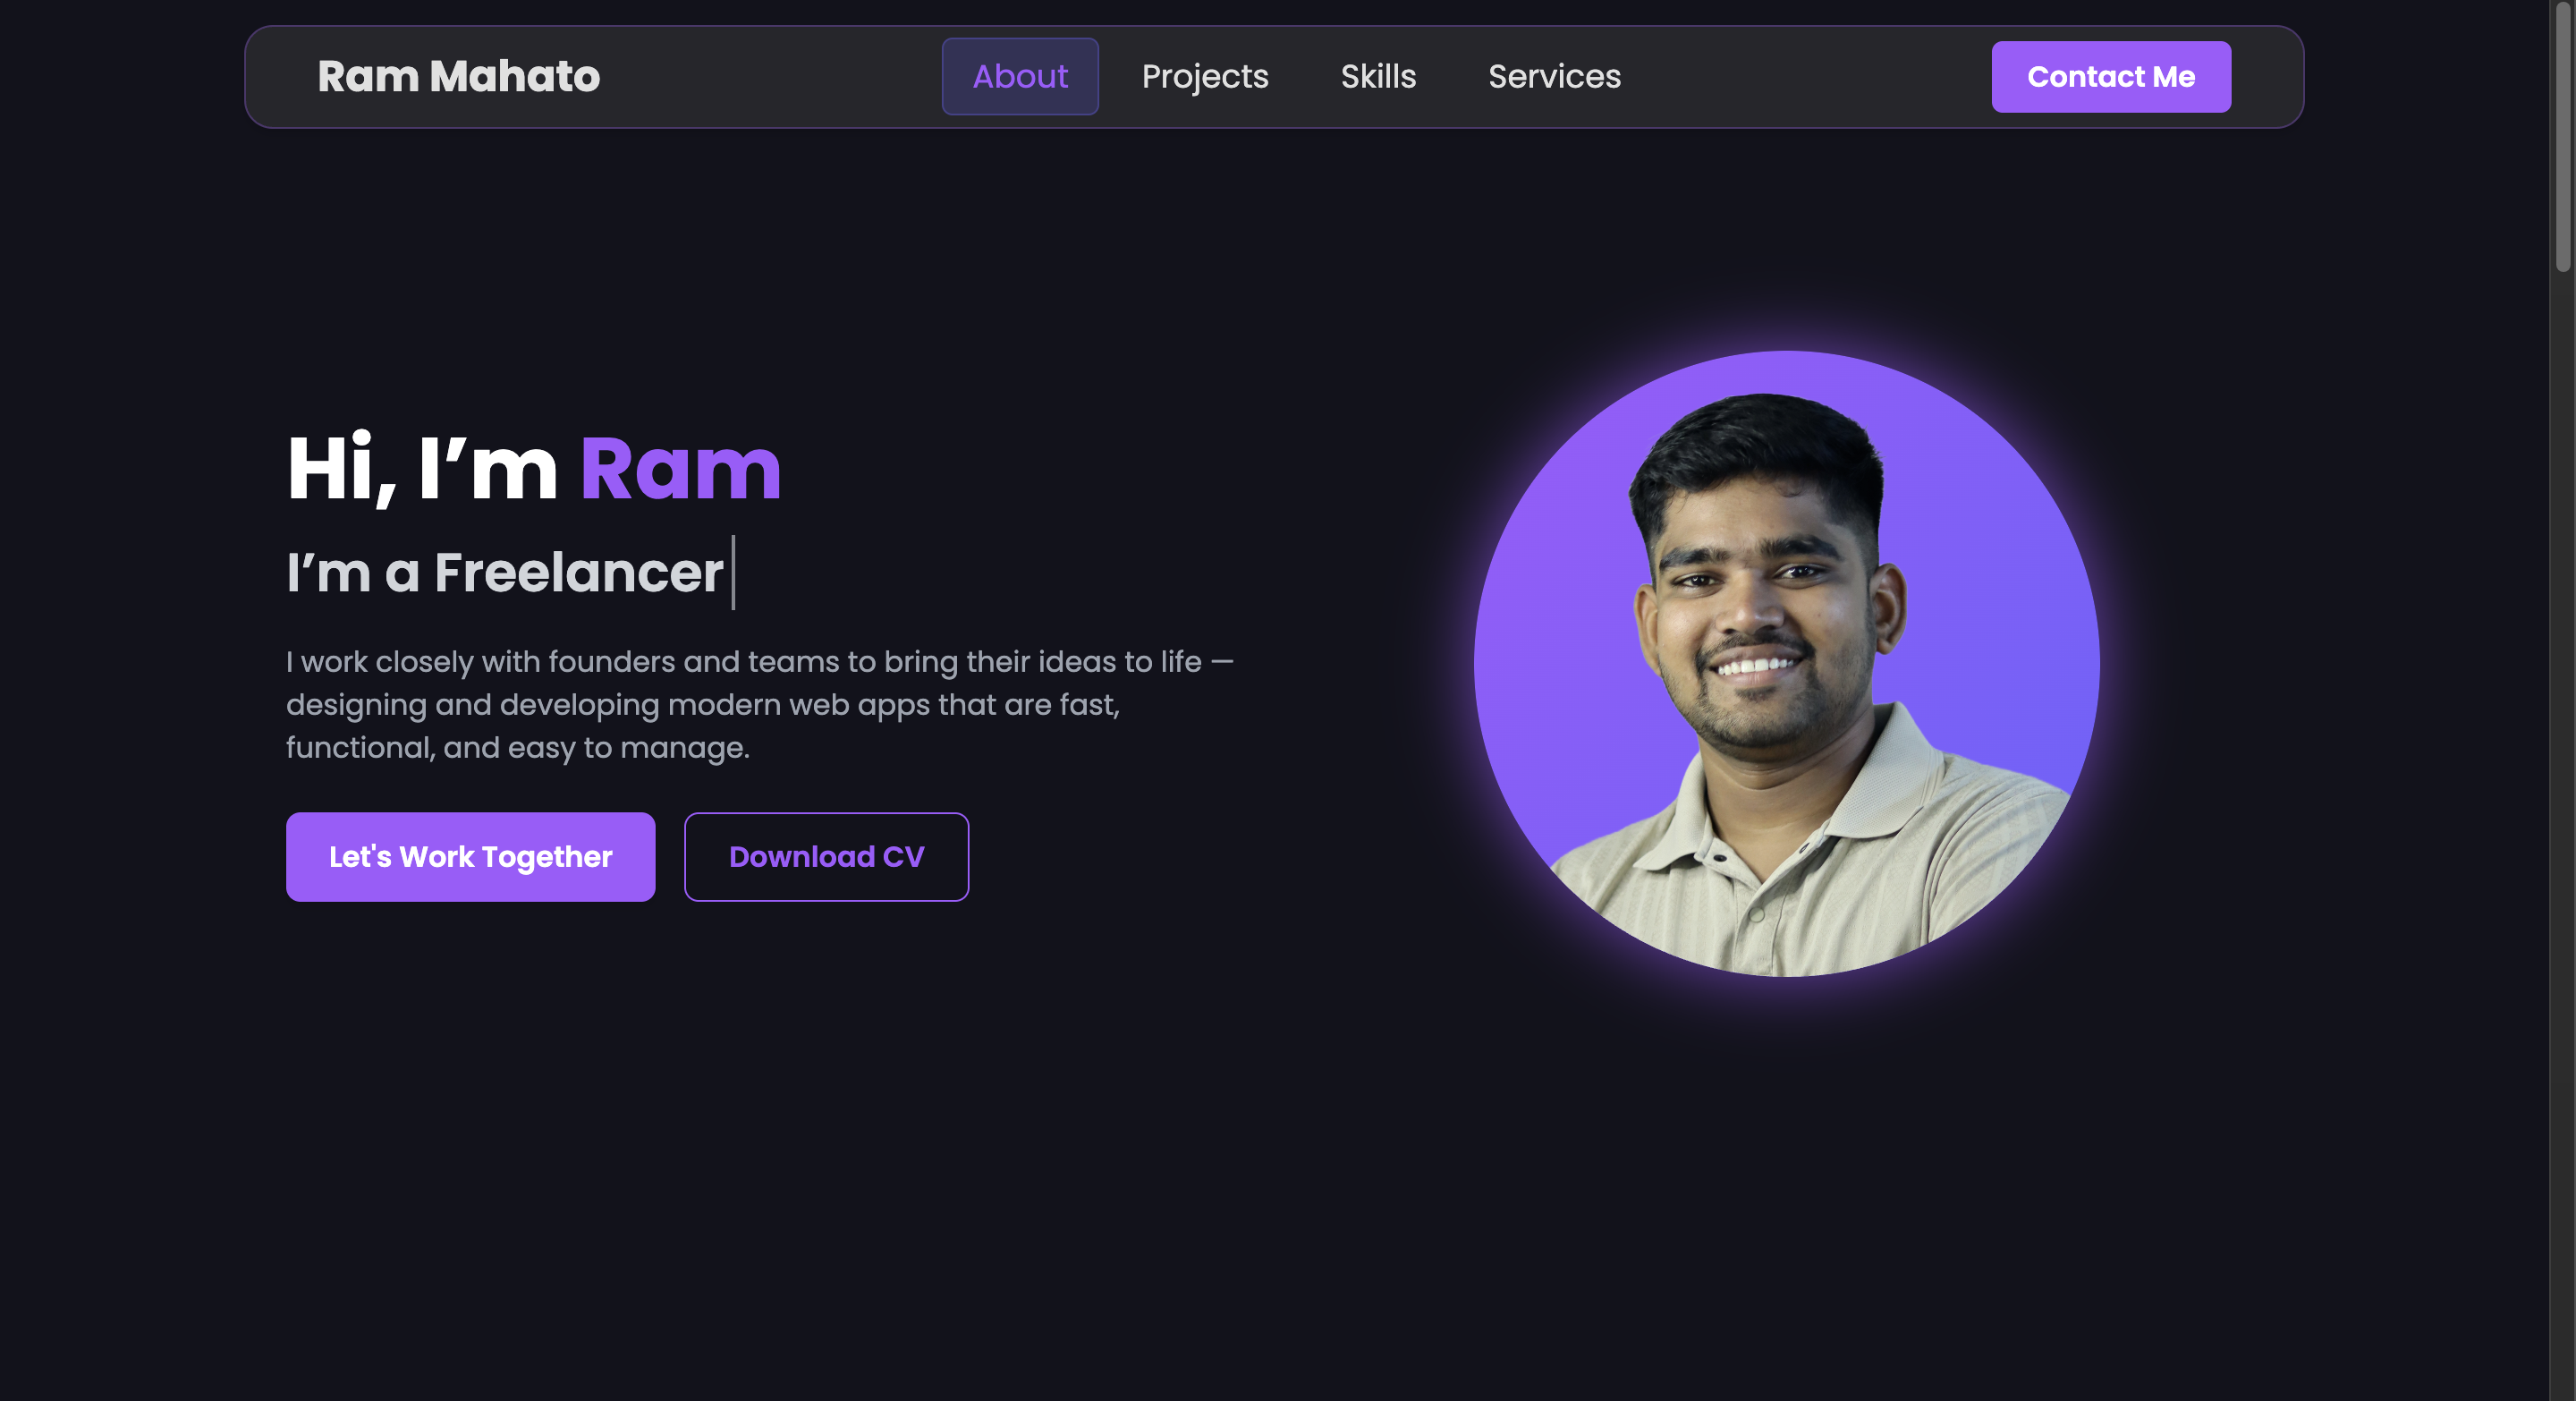Click the animated I'm a Freelancer subtitle
2576x1401 pixels.
505,573
